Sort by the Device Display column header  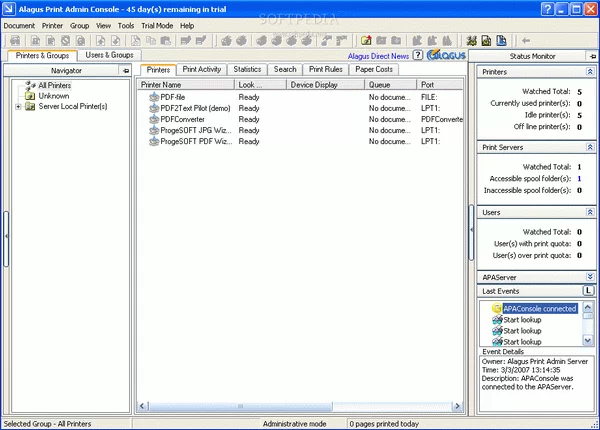pos(325,85)
